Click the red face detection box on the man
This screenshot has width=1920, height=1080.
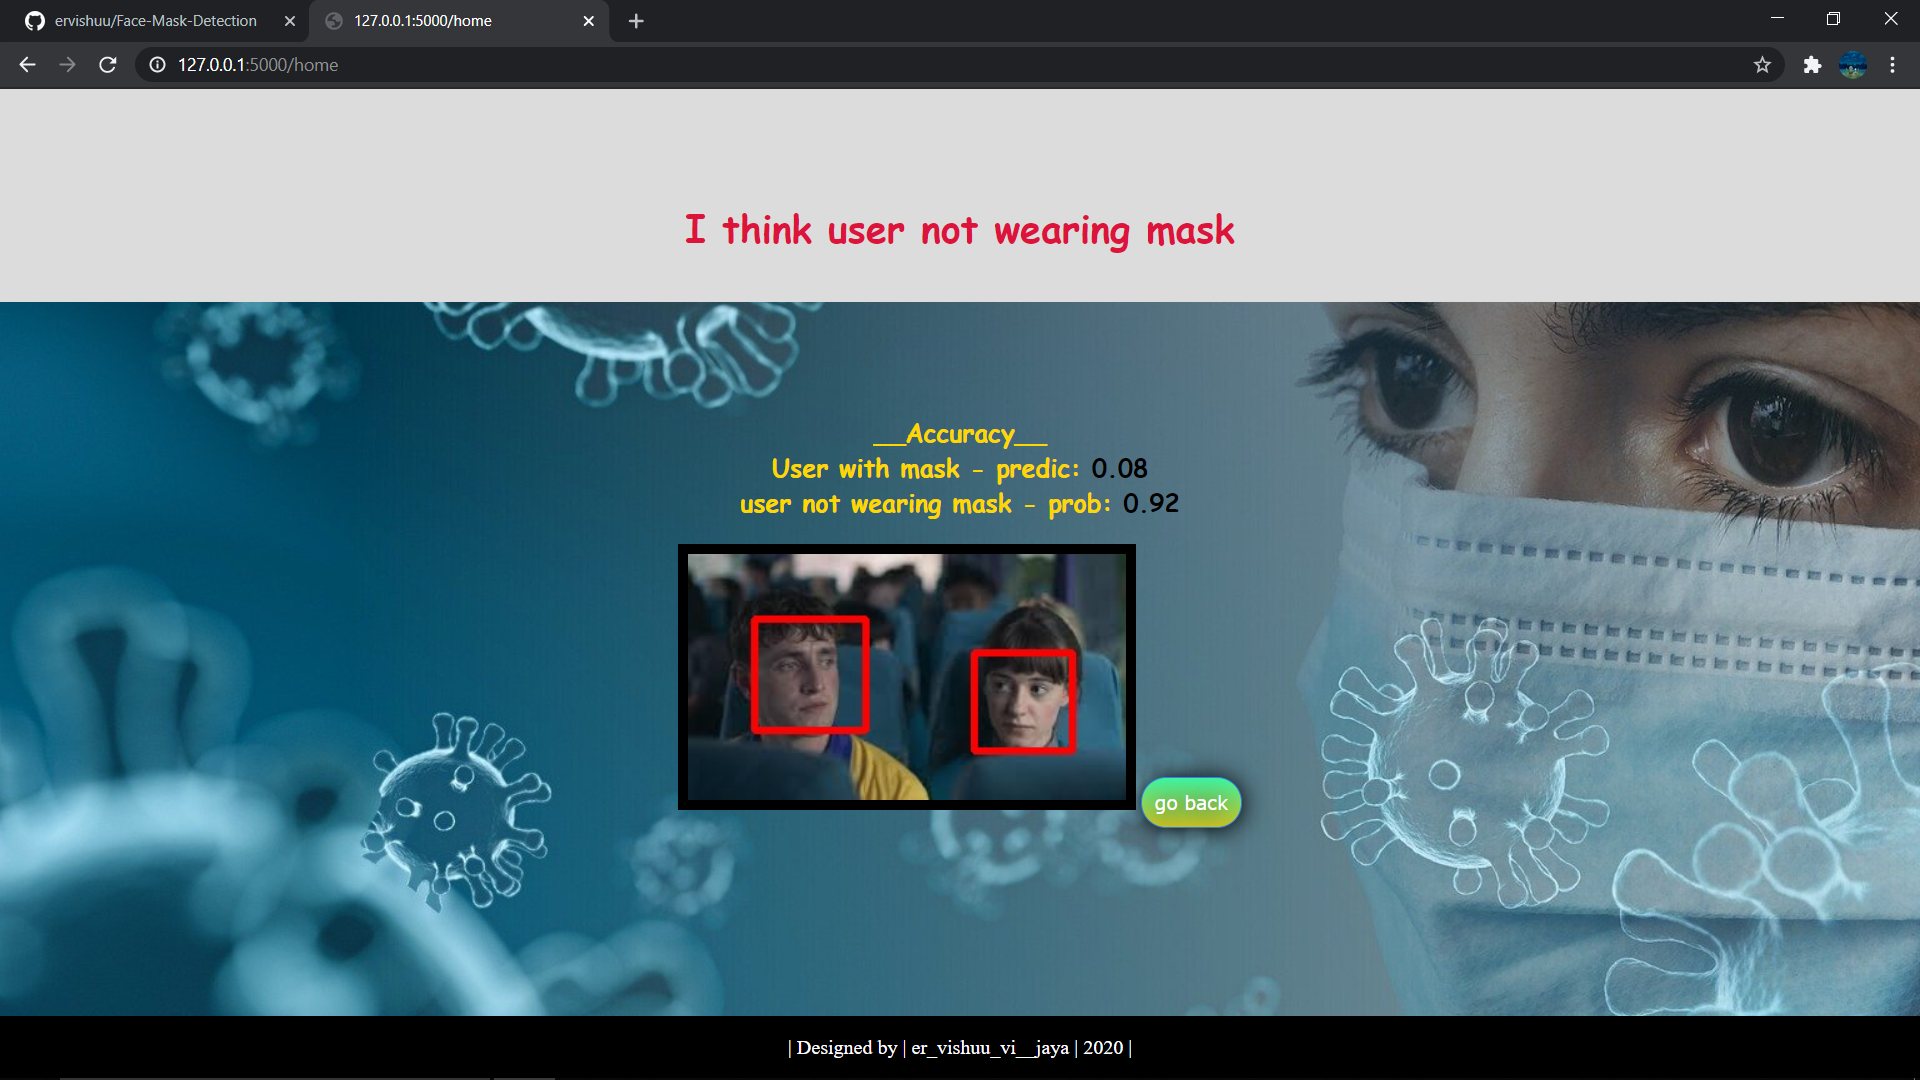coord(812,675)
